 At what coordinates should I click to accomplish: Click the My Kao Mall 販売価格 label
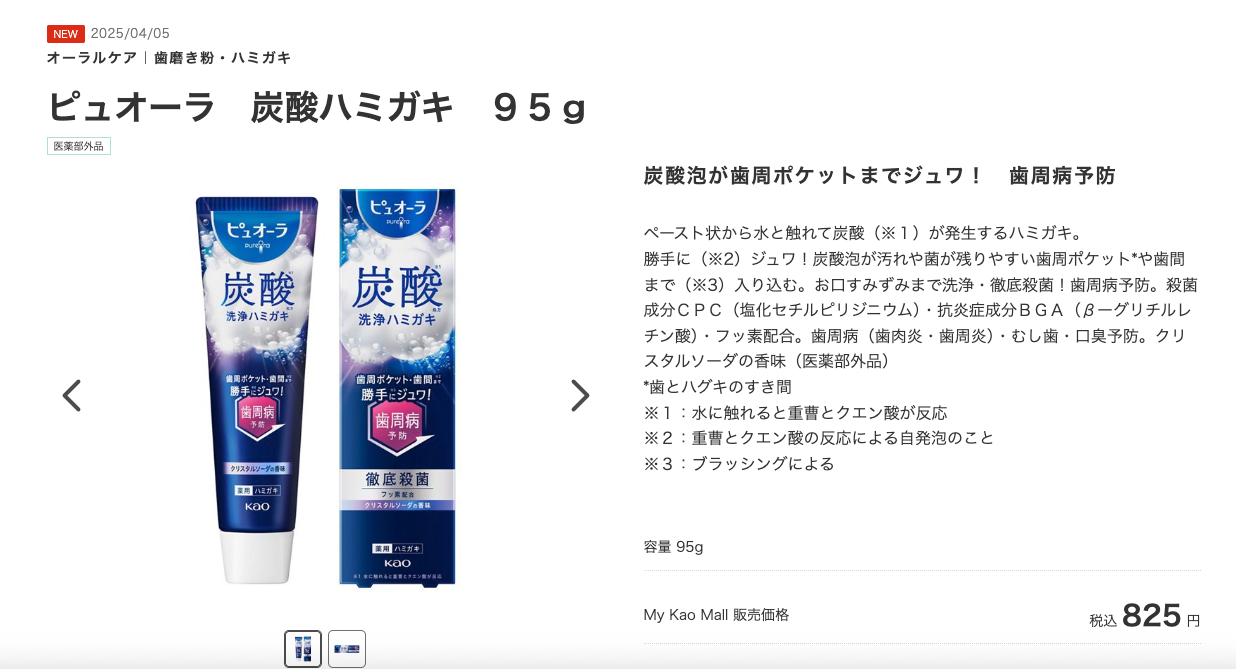[x=716, y=615]
